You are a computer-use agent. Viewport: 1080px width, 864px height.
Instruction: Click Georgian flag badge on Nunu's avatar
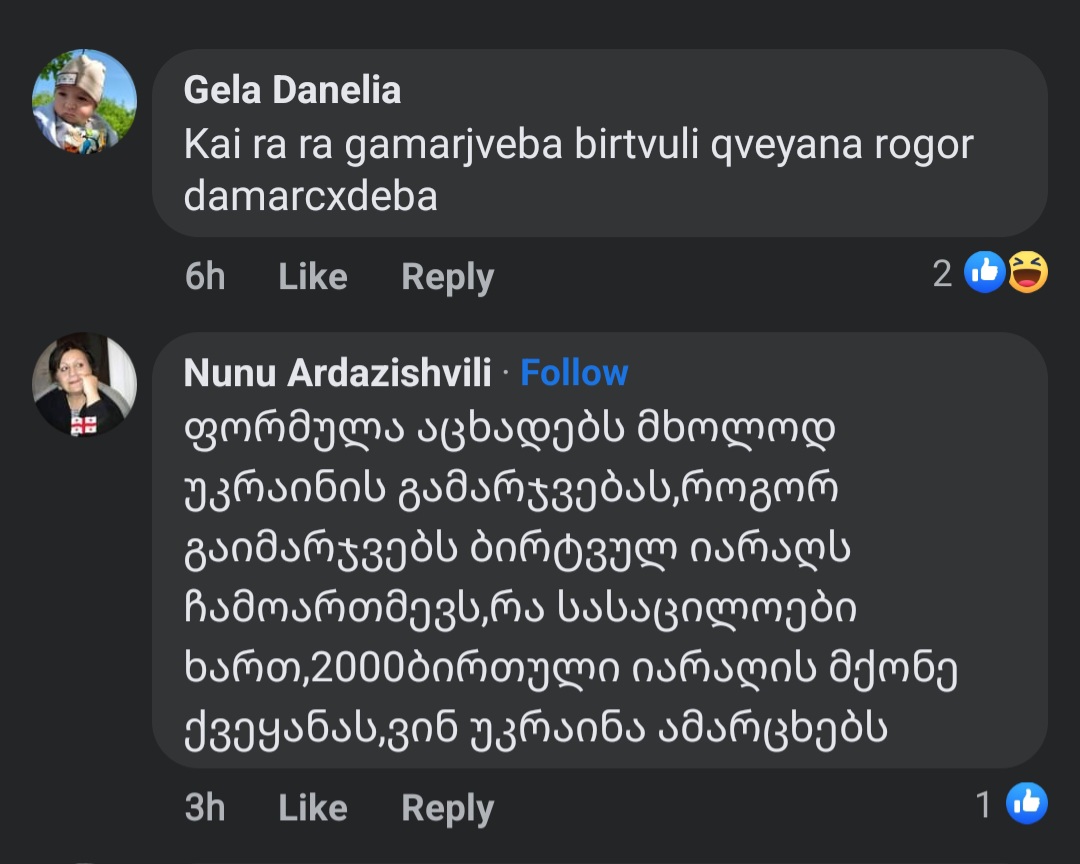point(84,424)
